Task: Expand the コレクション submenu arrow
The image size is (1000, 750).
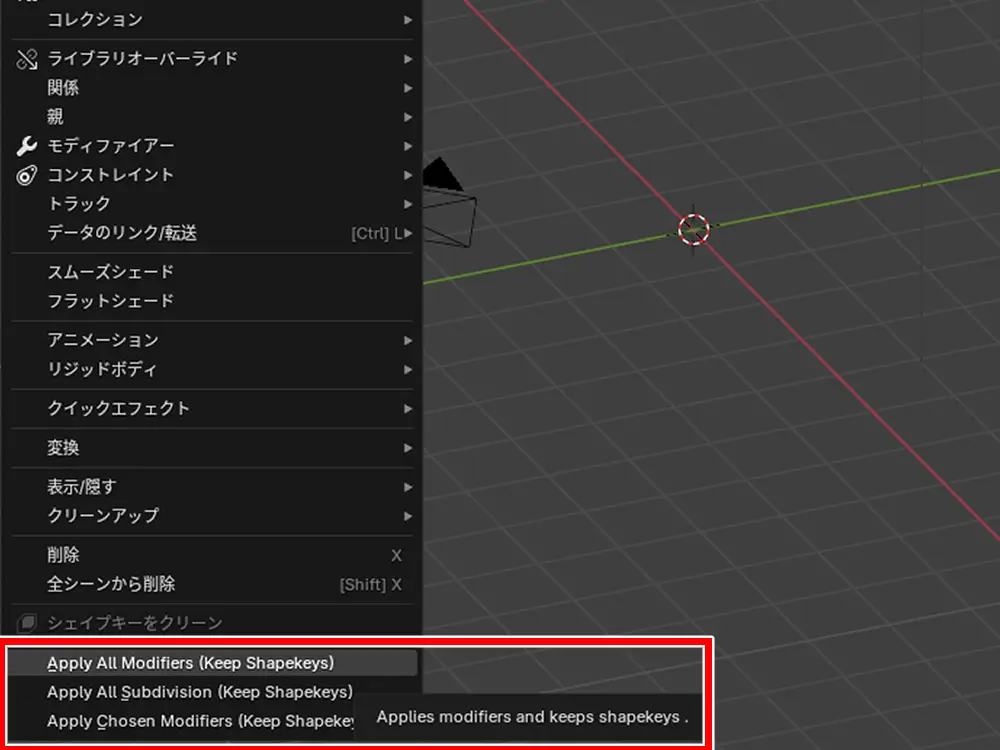Action: point(407,20)
